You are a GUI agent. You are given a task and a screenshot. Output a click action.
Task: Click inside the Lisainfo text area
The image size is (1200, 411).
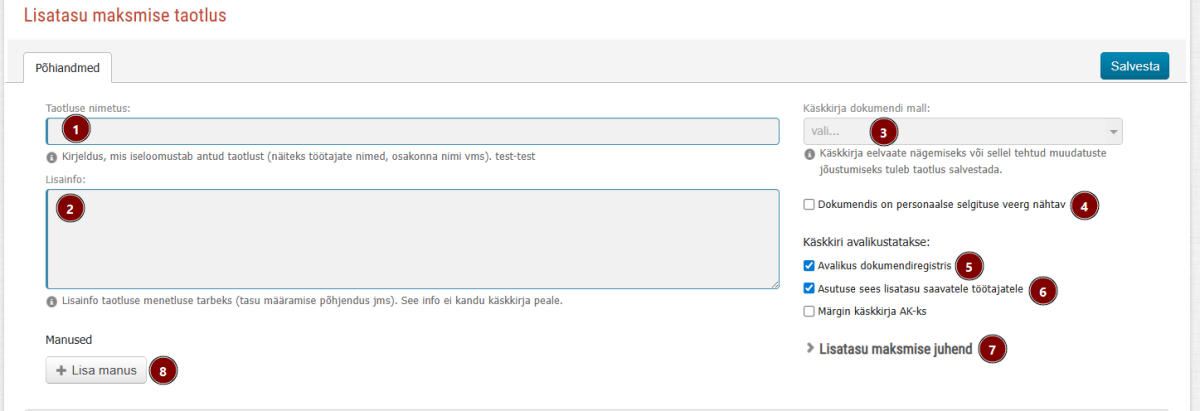(412, 239)
